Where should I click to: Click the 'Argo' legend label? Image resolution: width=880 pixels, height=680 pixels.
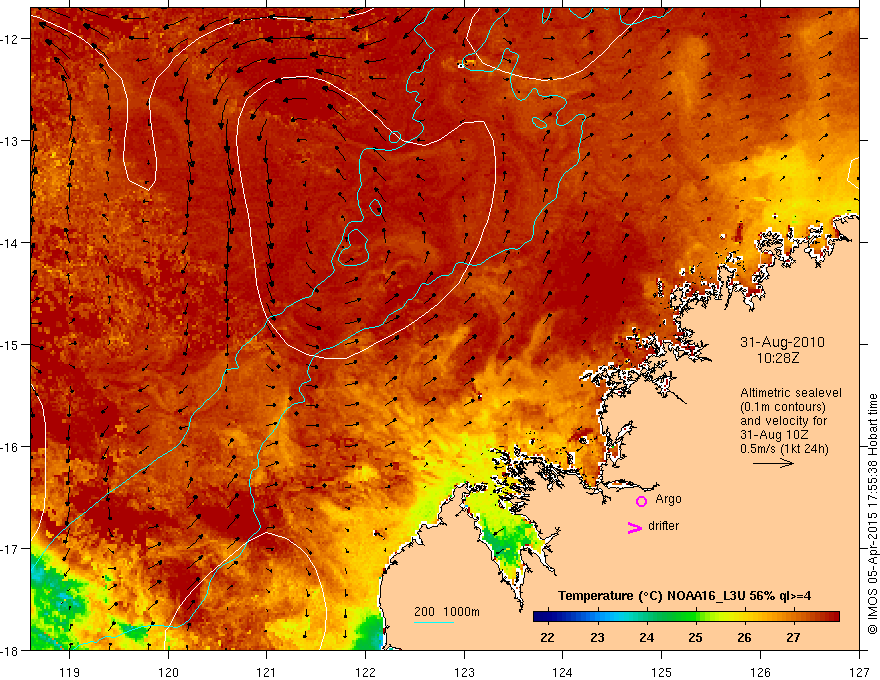(x=668, y=499)
